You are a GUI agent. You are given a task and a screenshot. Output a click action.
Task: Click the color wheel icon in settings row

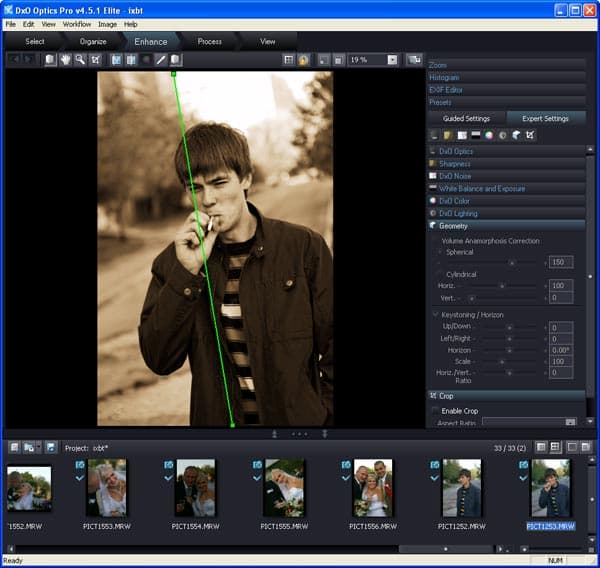coord(489,135)
